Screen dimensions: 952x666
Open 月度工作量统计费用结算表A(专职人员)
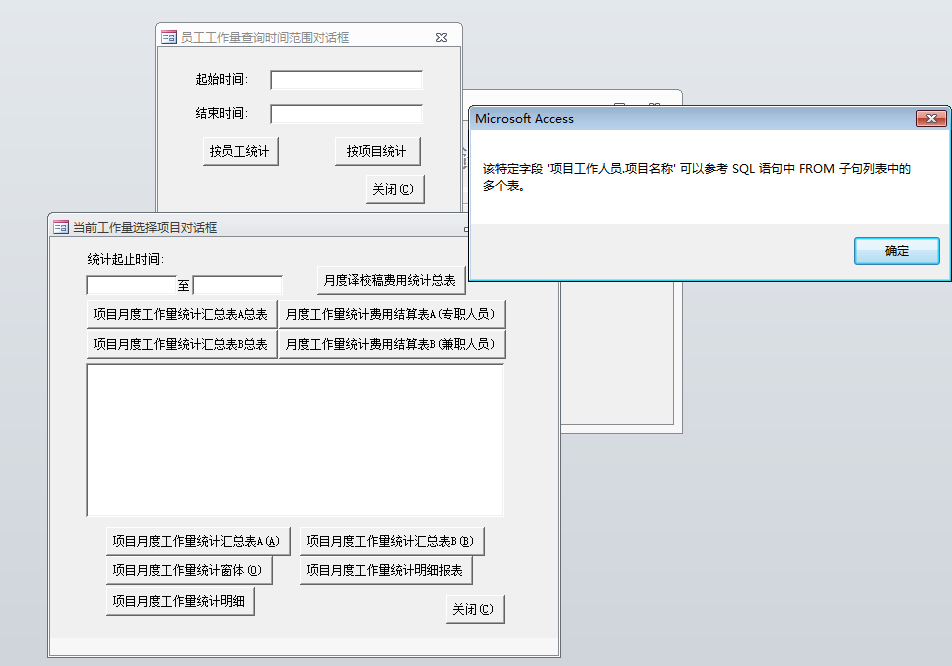coord(392,314)
